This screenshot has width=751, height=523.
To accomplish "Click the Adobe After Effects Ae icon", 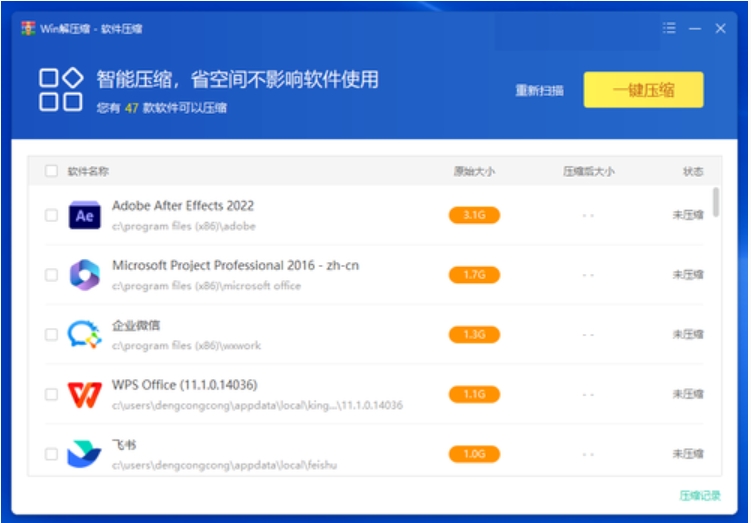I will click(x=85, y=215).
